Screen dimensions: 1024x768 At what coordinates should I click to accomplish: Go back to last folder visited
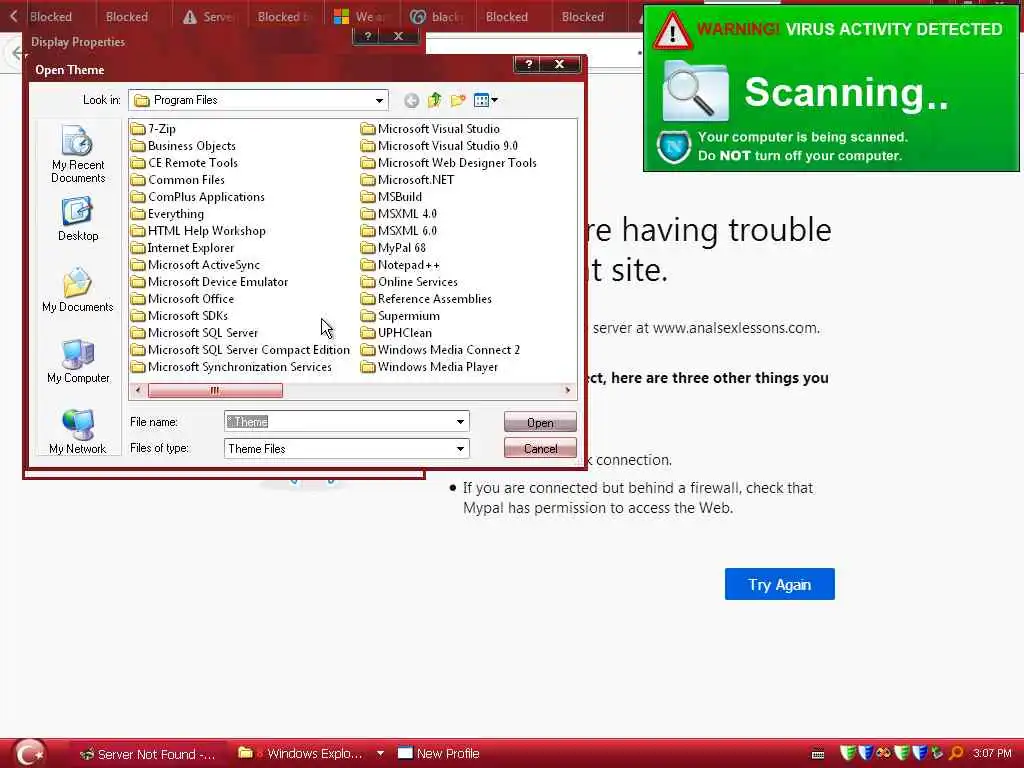click(411, 100)
